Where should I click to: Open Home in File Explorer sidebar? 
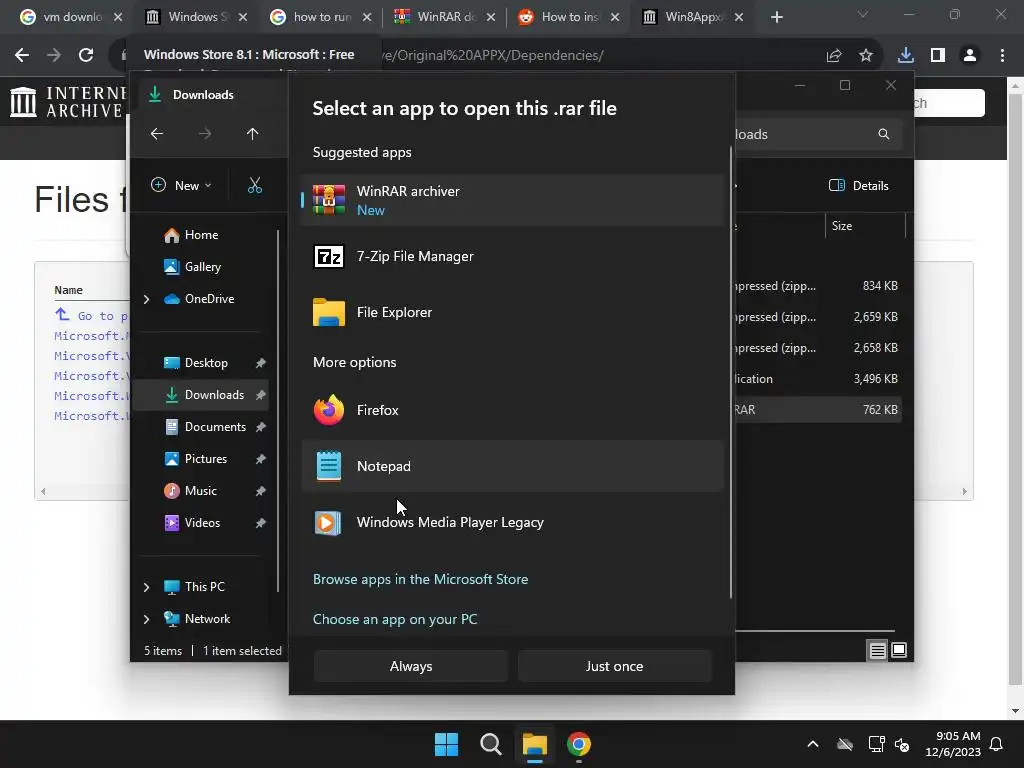(x=201, y=235)
